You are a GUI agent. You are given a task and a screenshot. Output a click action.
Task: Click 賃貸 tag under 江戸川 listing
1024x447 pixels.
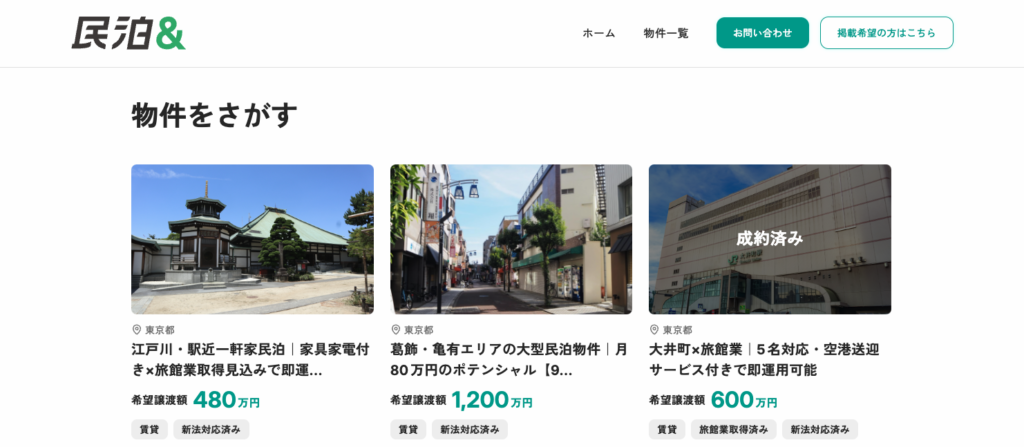pyautogui.click(x=150, y=429)
